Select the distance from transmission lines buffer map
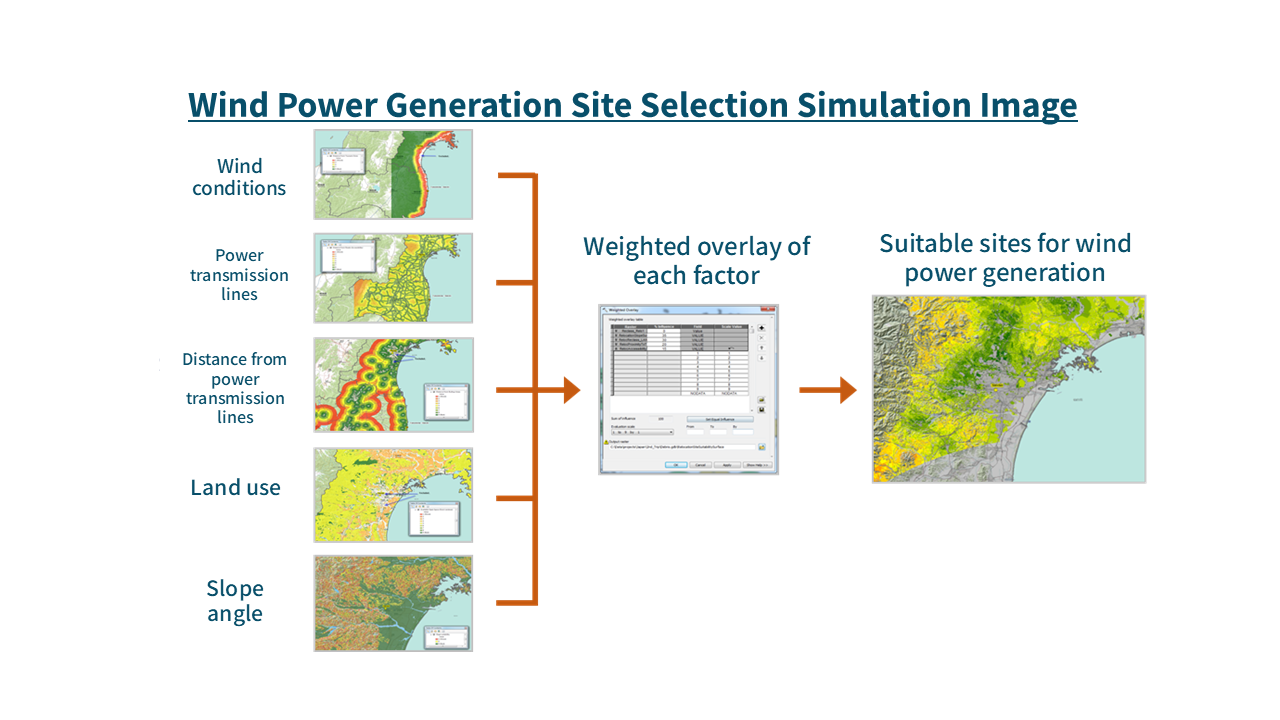 tap(393, 385)
